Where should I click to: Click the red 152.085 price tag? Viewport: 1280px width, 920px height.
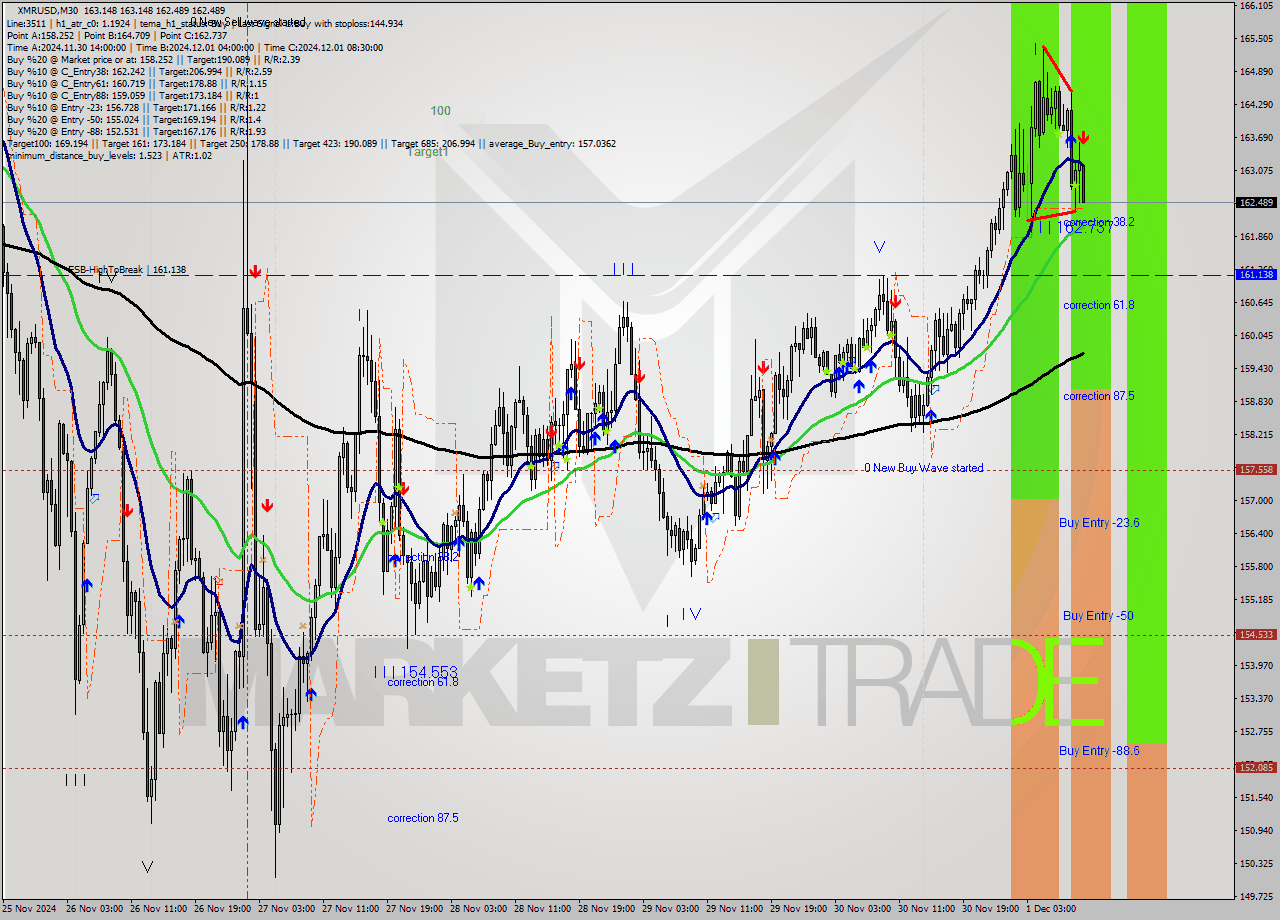click(x=1256, y=767)
